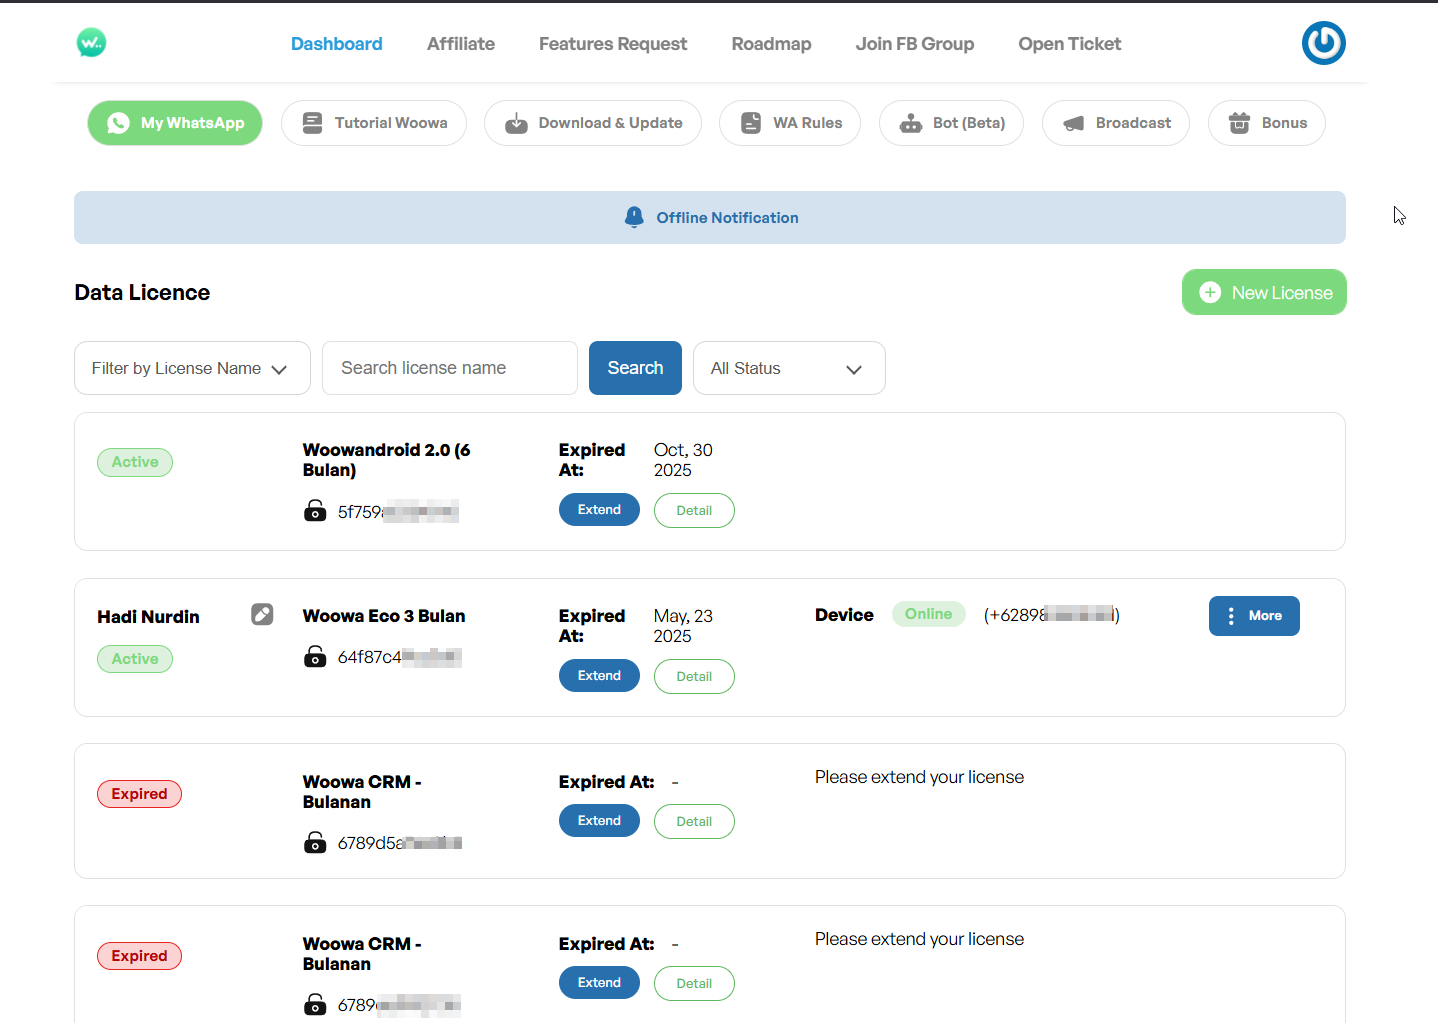This screenshot has width=1438, height=1023.
Task: Open the Broadcast section
Action: (1115, 123)
